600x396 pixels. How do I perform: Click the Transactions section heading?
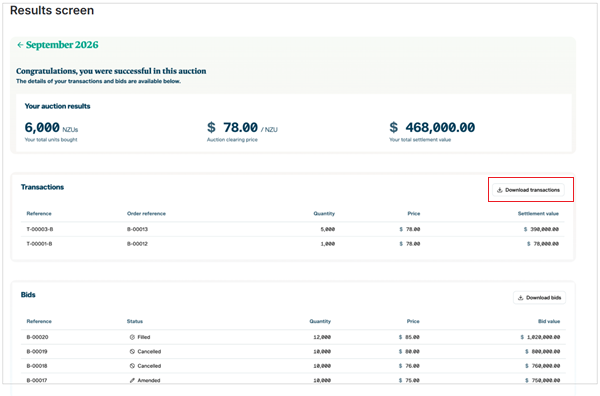(x=42, y=187)
